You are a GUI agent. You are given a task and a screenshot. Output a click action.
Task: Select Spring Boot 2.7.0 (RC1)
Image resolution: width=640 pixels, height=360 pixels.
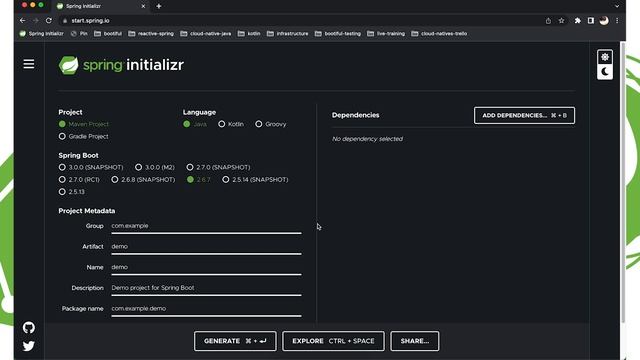pos(62,180)
